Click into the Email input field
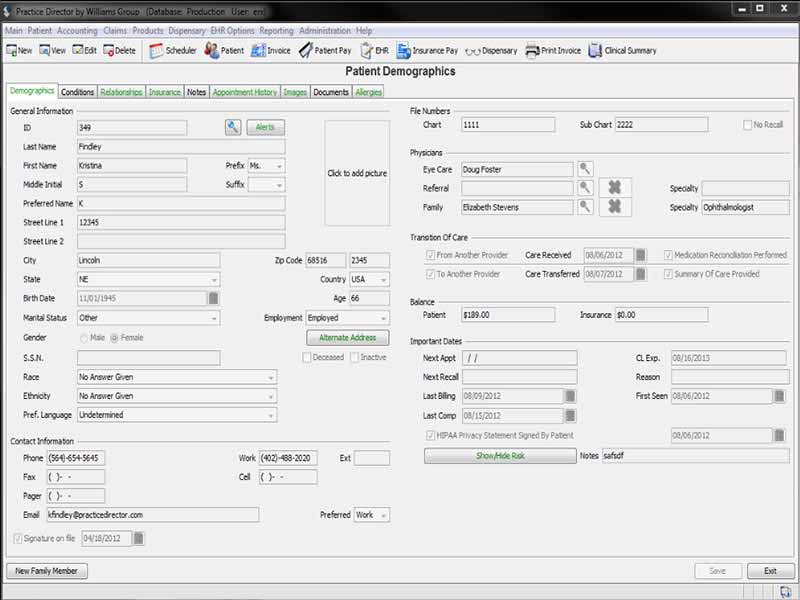Image resolution: width=800 pixels, height=600 pixels. pyautogui.click(x=153, y=515)
